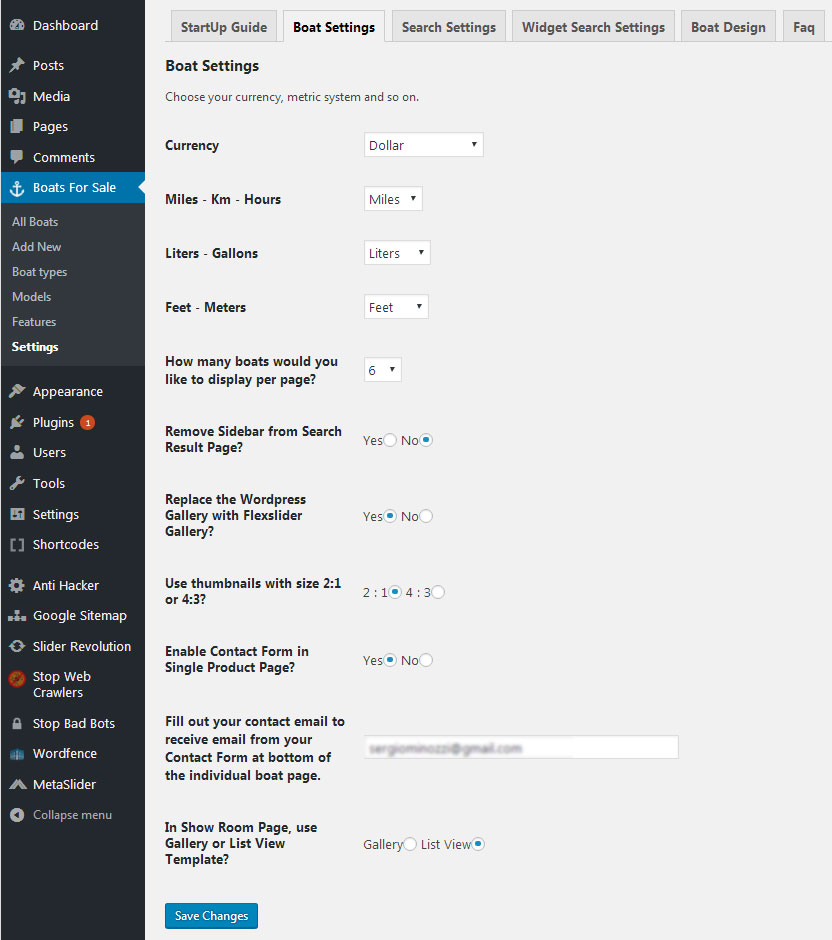
Task: Open the Miles-Km-Hours dropdown
Action: pyautogui.click(x=393, y=198)
